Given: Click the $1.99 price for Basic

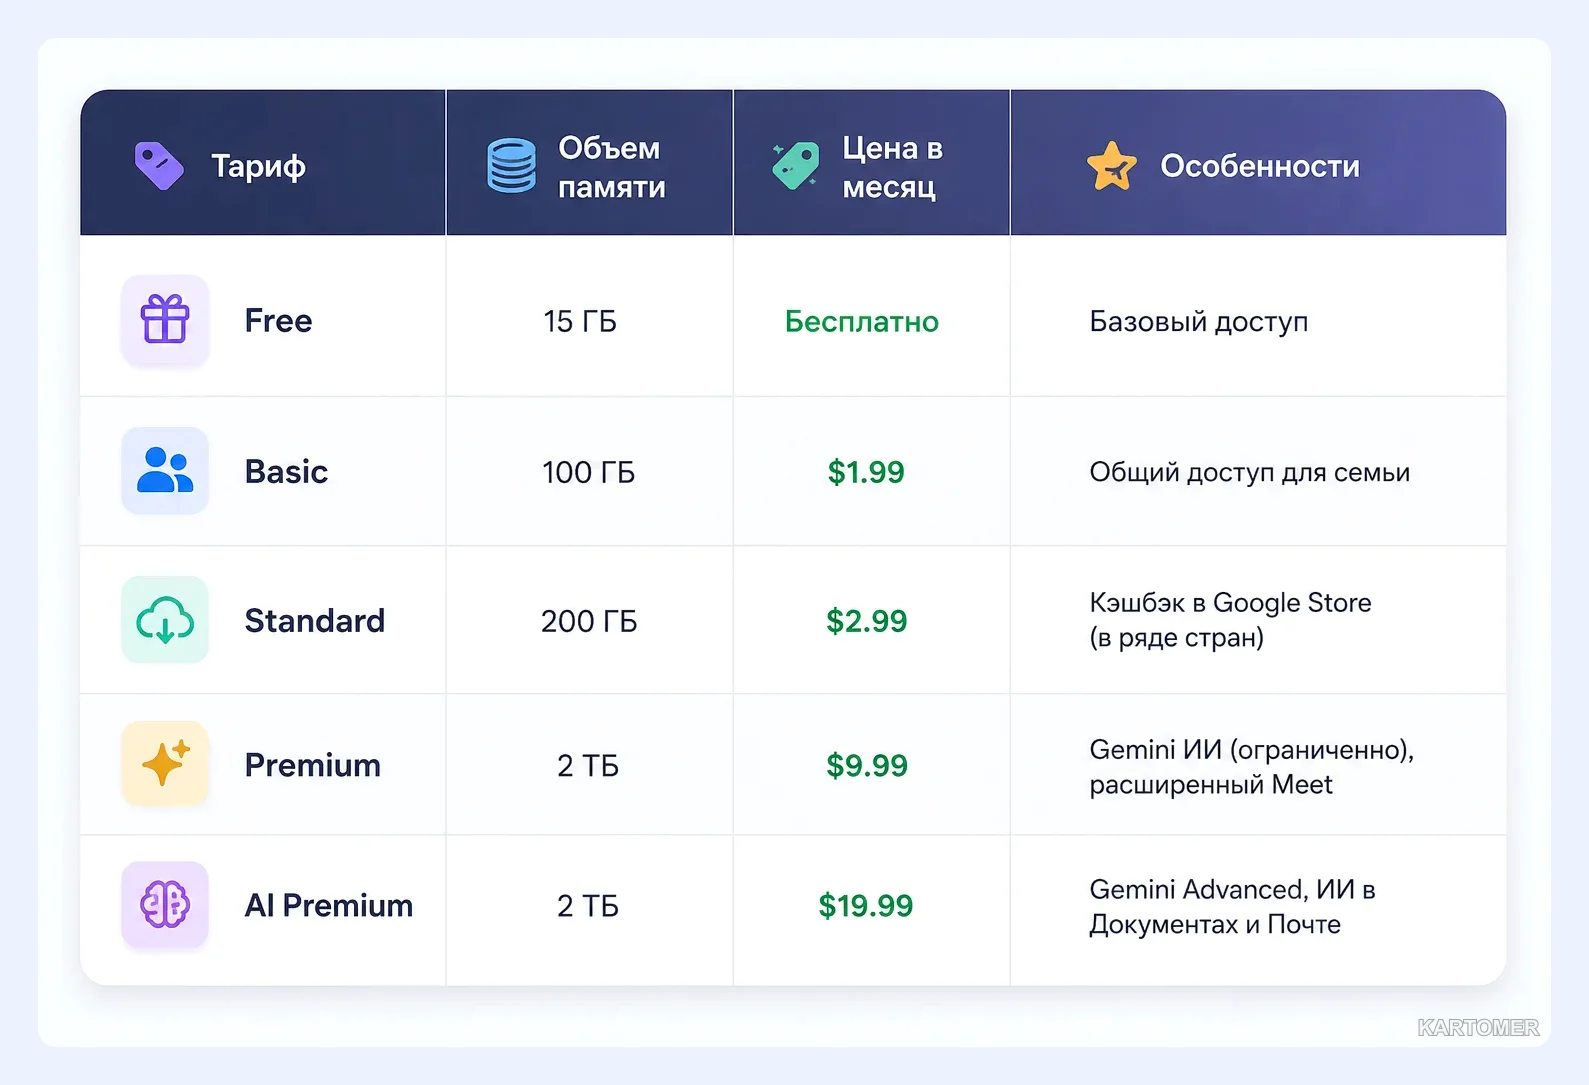Looking at the screenshot, I should (866, 472).
